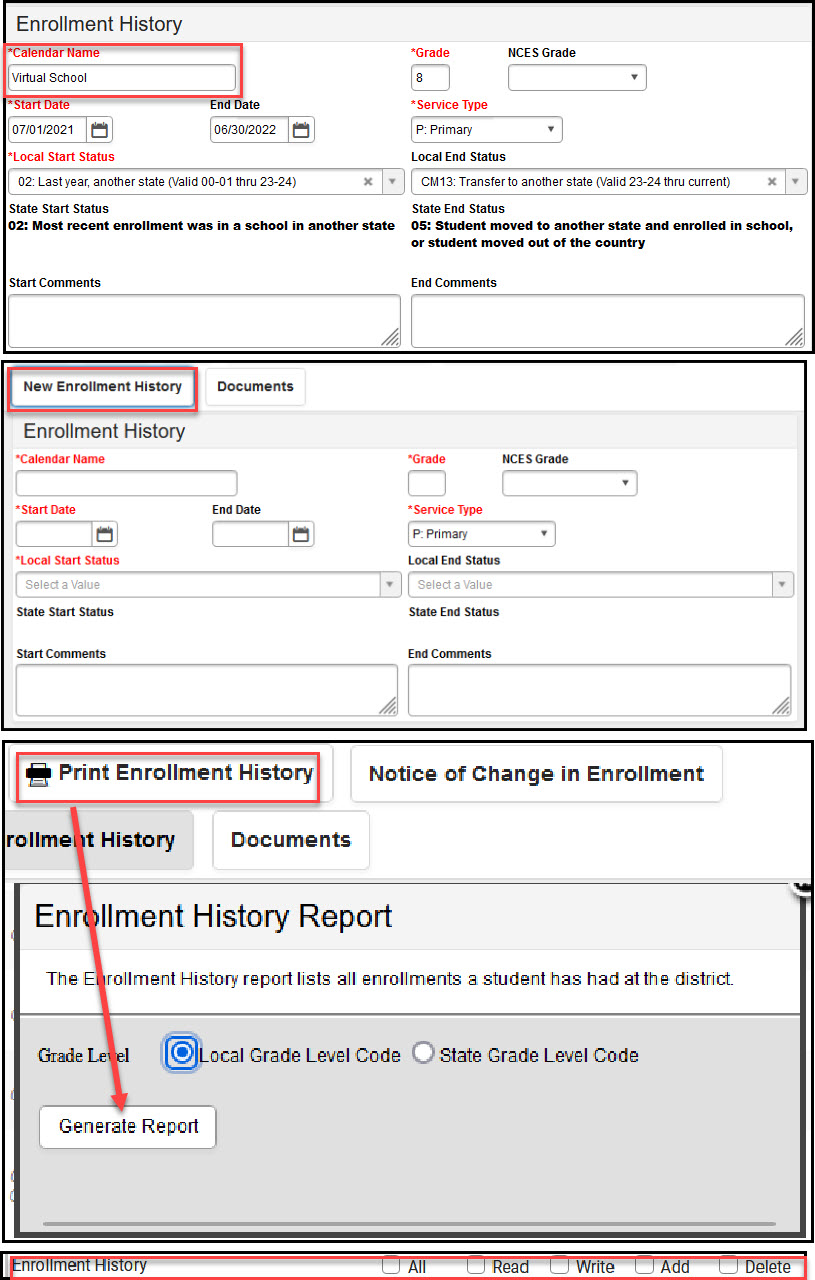Click Print Enrollment History

pyautogui.click(x=170, y=773)
